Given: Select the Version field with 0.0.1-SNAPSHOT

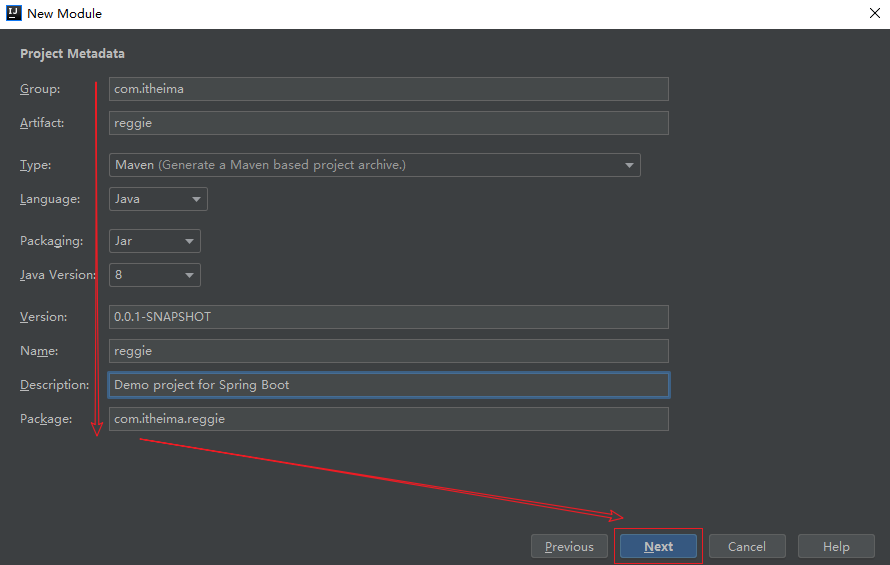Looking at the screenshot, I should (x=388, y=317).
